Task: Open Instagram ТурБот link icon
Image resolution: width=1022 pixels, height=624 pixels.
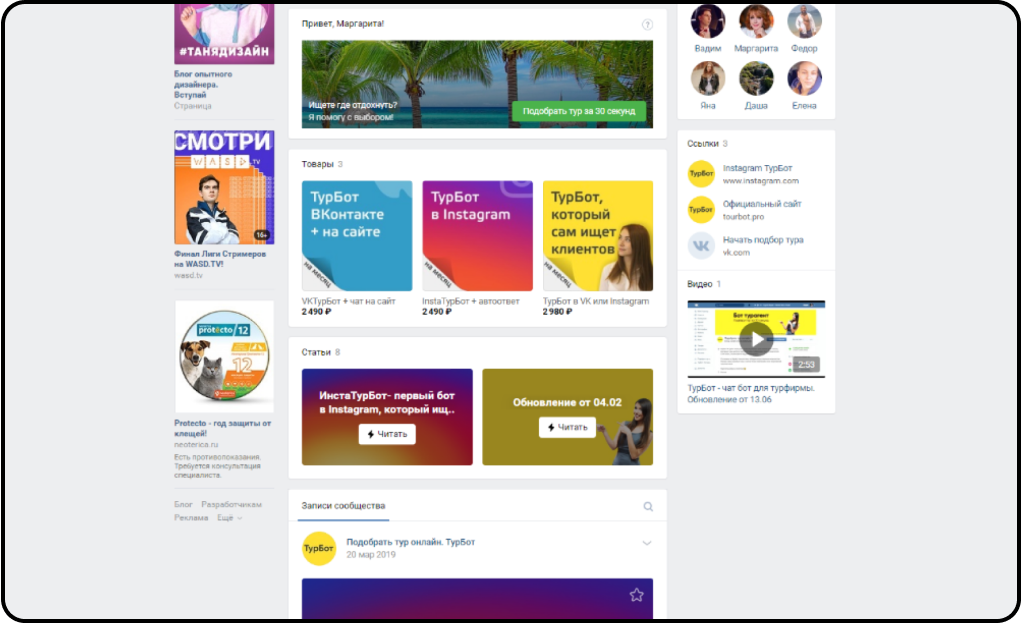Action: point(701,174)
